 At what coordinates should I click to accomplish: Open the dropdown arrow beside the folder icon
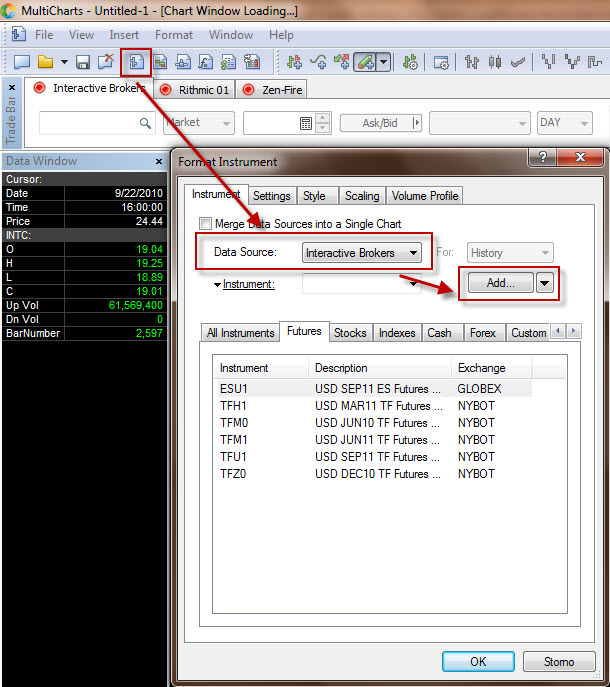point(64,62)
